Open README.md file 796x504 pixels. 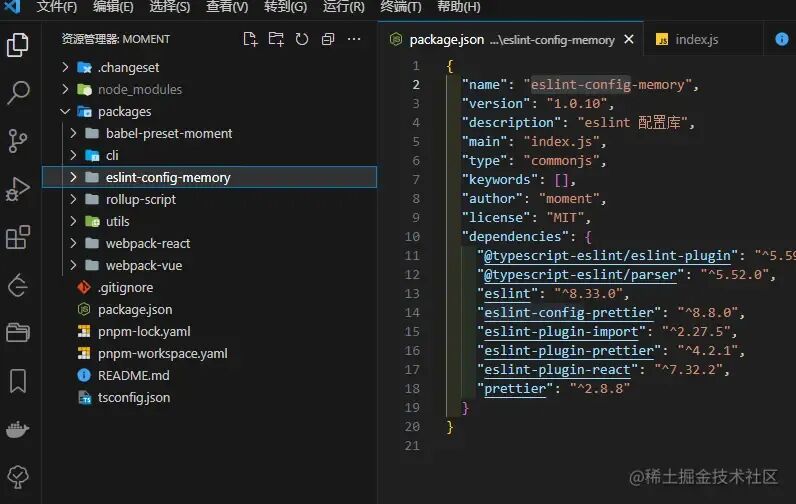134,375
